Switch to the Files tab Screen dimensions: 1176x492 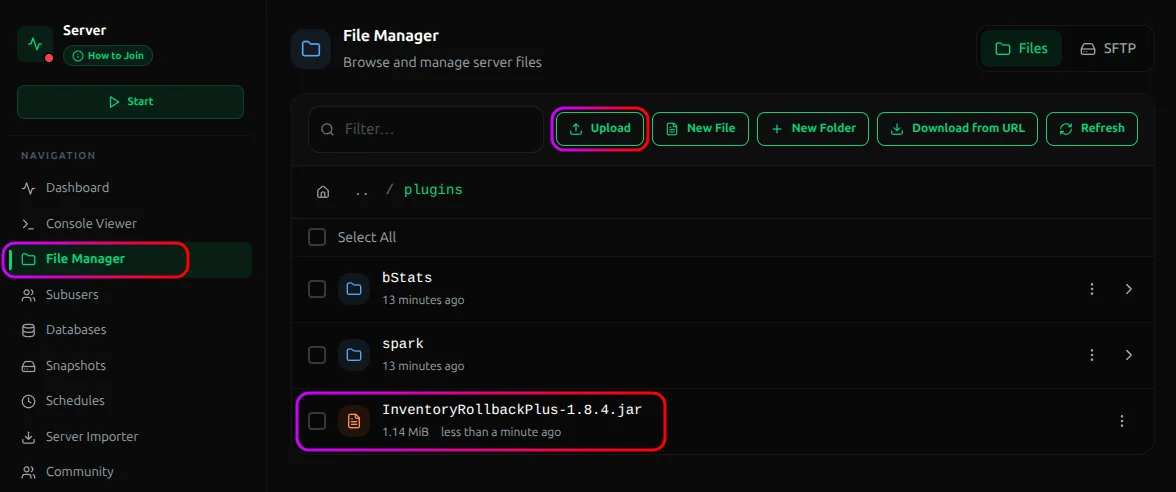point(1021,49)
